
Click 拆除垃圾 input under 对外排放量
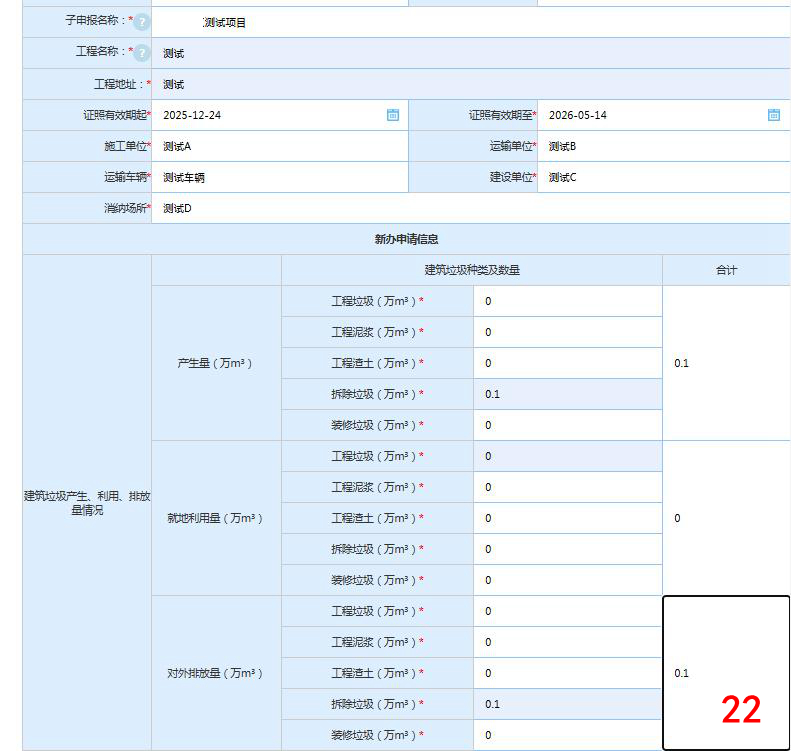pyautogui.click(x=567, y=704)
